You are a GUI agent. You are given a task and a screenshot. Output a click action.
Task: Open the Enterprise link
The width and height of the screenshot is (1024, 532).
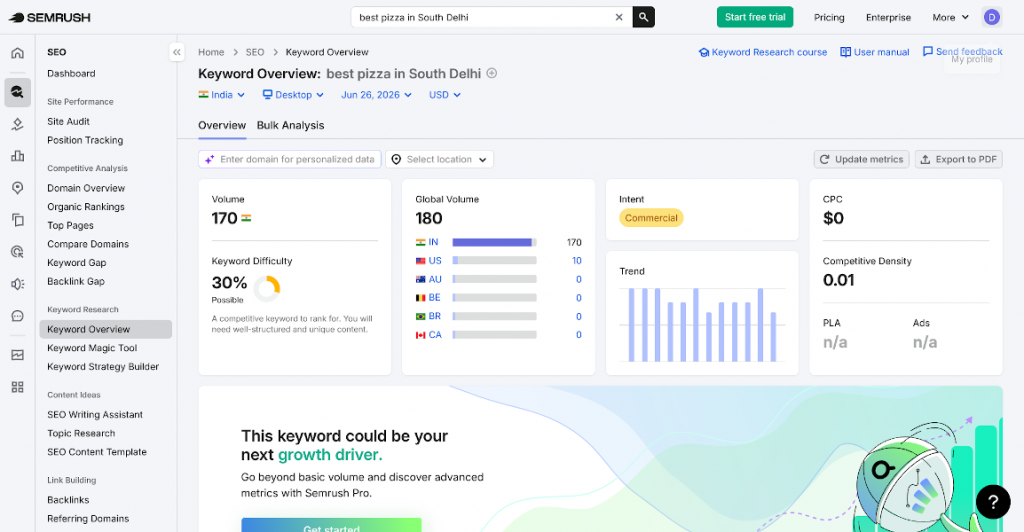(888, 18)
